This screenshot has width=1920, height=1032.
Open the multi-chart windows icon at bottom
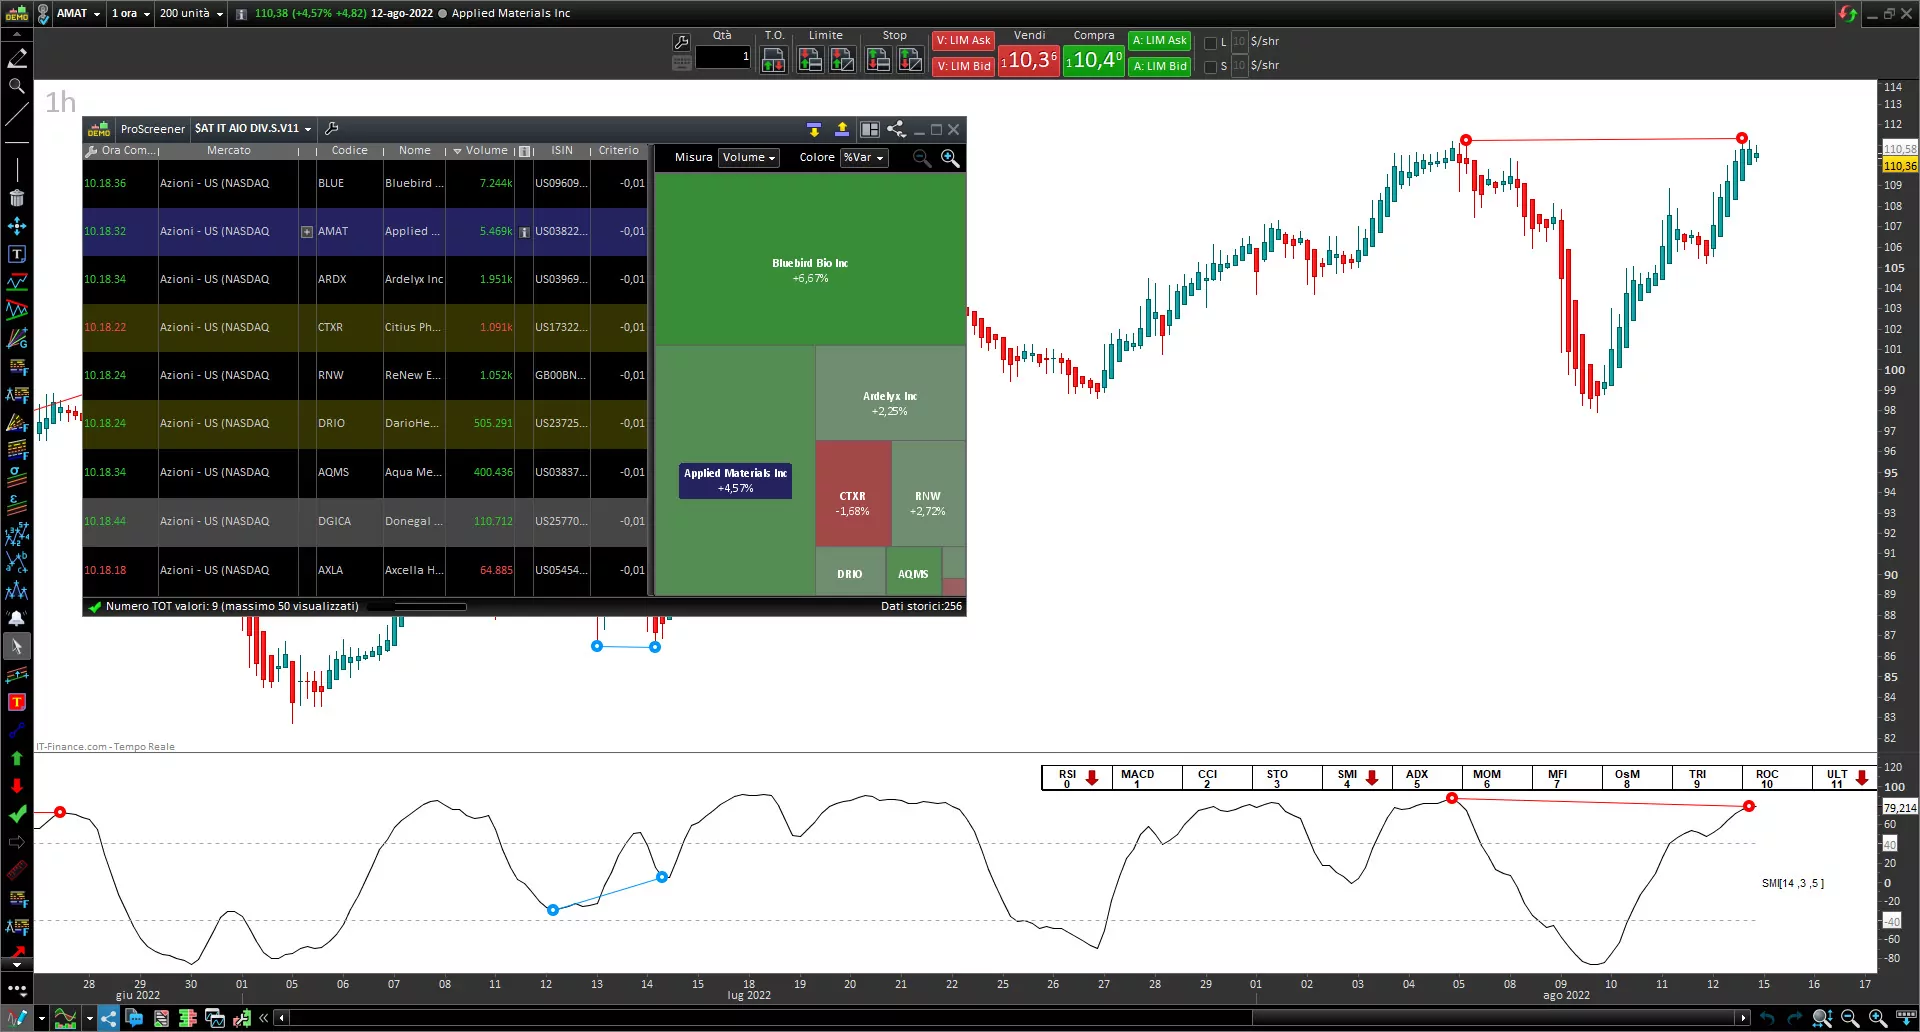[215, 1018]
